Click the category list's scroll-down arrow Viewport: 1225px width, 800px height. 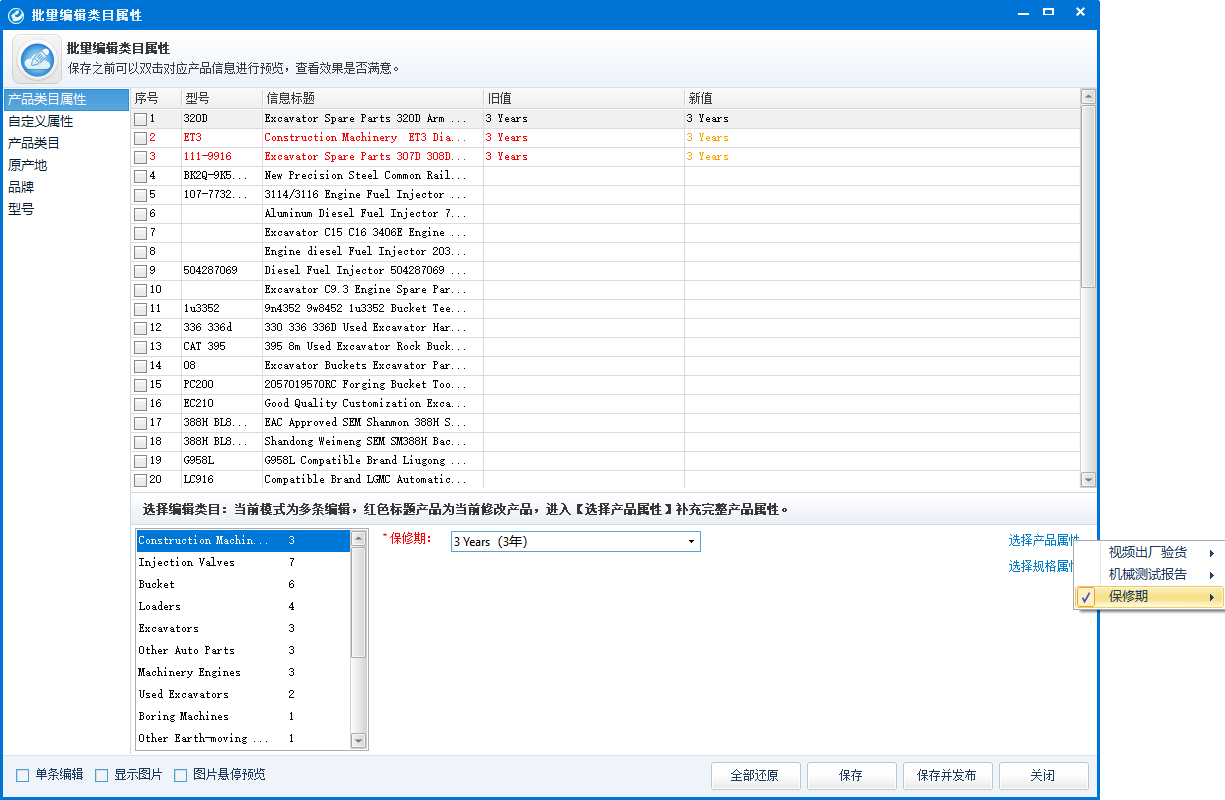358,741
